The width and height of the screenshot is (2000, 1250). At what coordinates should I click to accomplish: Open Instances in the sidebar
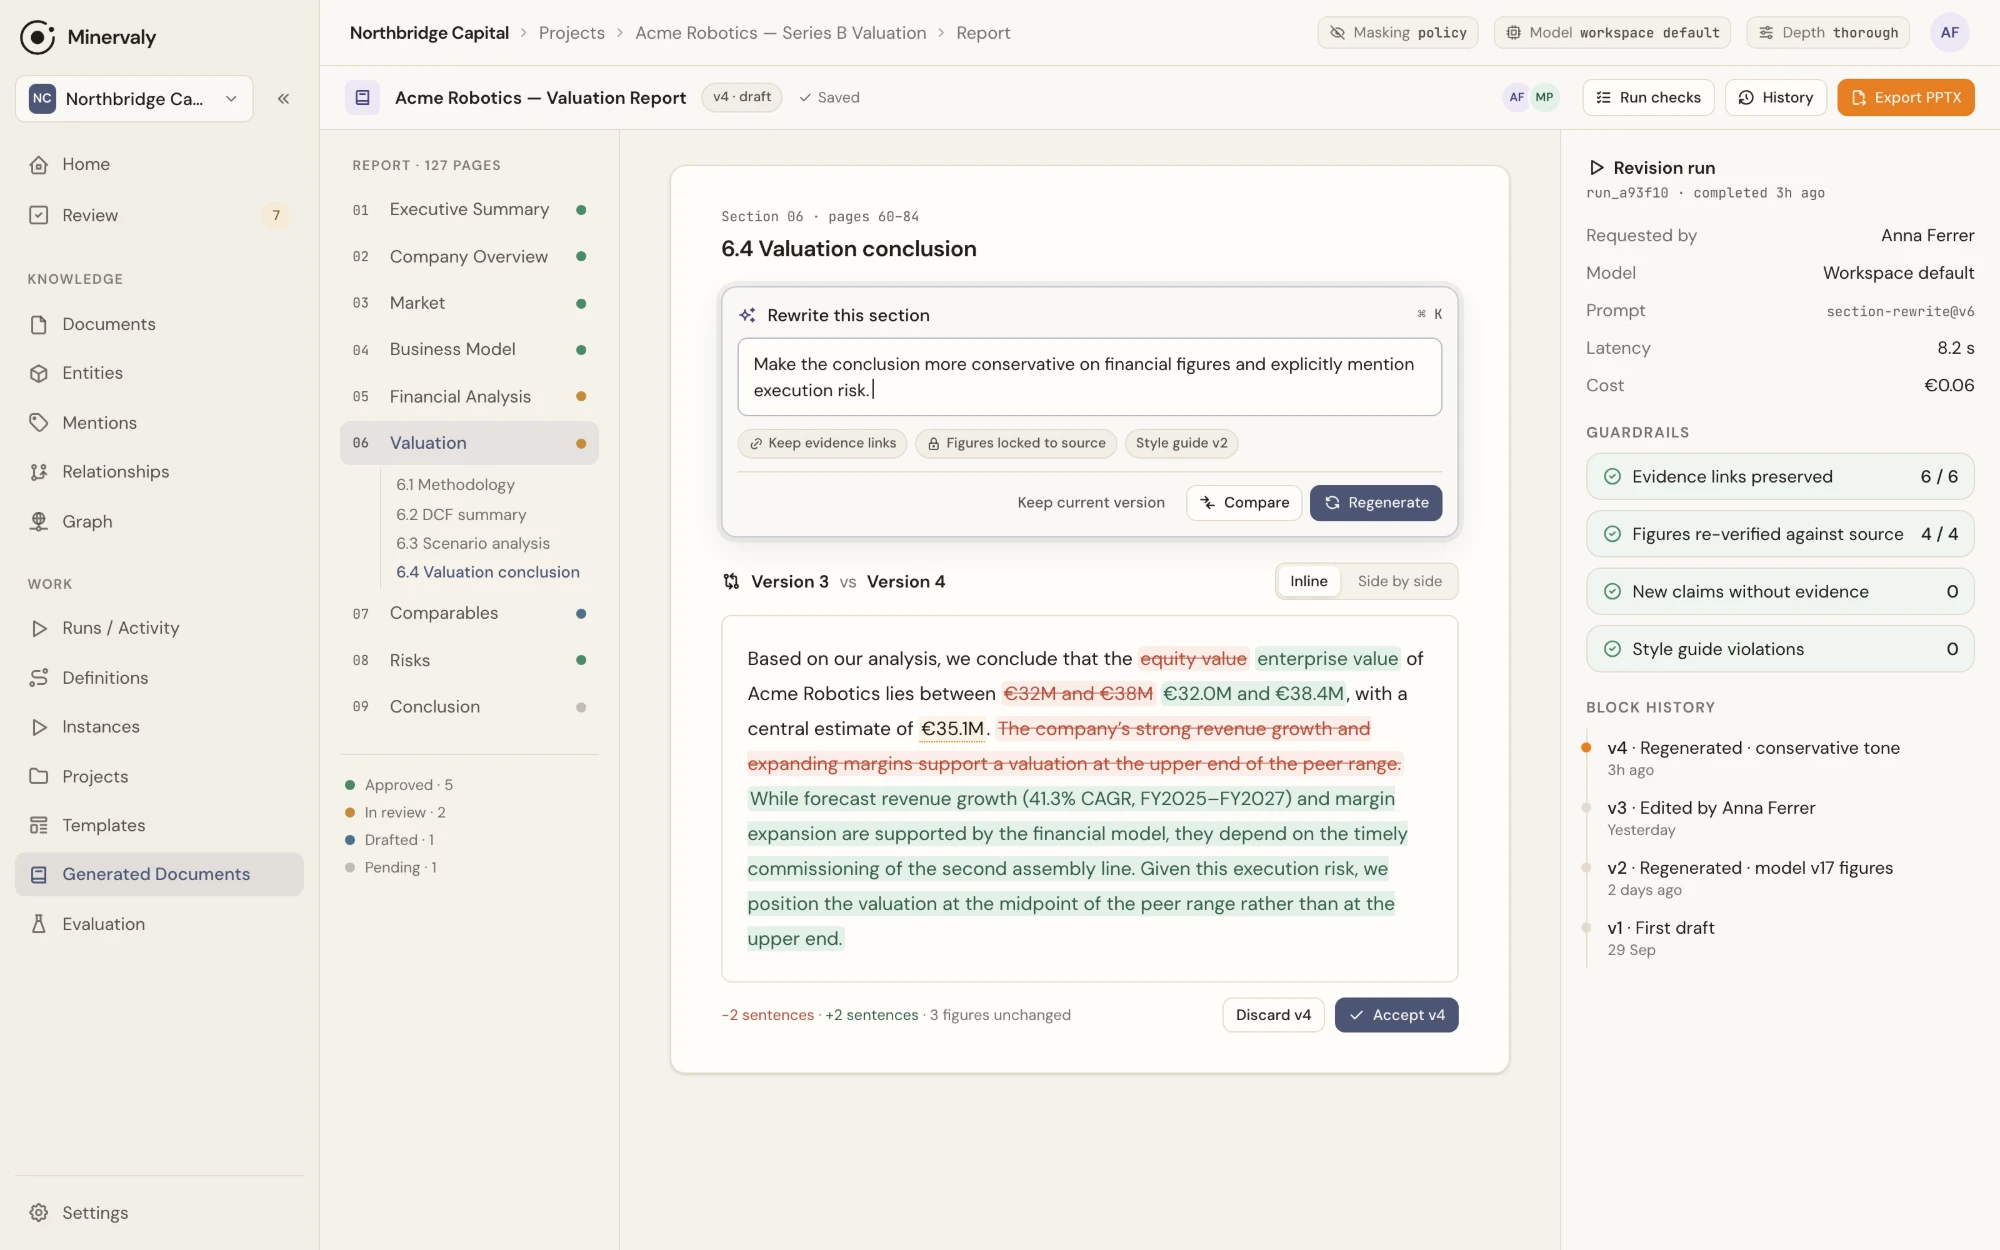point(160,727)
